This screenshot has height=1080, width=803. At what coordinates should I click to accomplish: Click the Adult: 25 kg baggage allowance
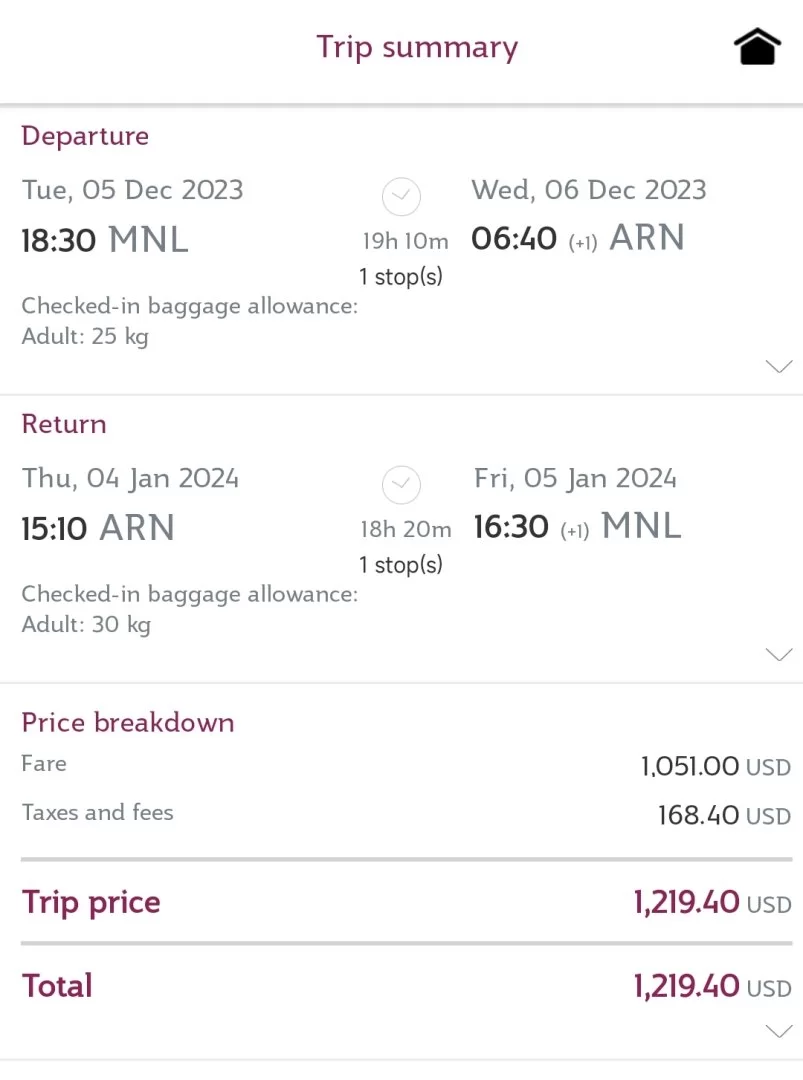tap(85, 336)
